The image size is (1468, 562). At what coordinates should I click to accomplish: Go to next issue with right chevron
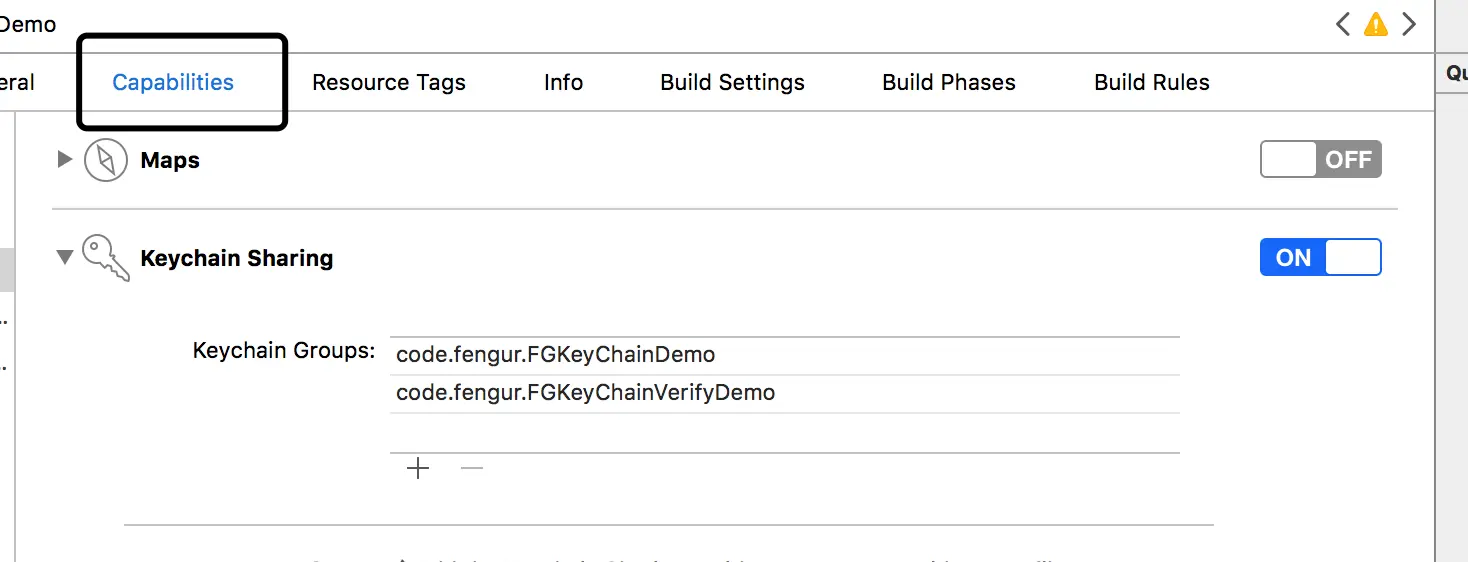[x=1409, y=24]
